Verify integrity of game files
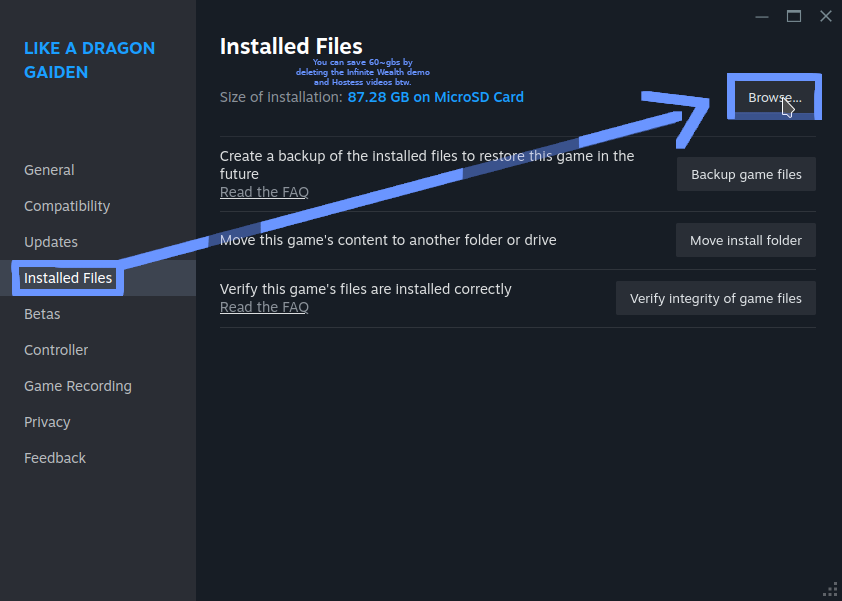Image resolution: width=842 pixels, height=601 pixels. 716,298
